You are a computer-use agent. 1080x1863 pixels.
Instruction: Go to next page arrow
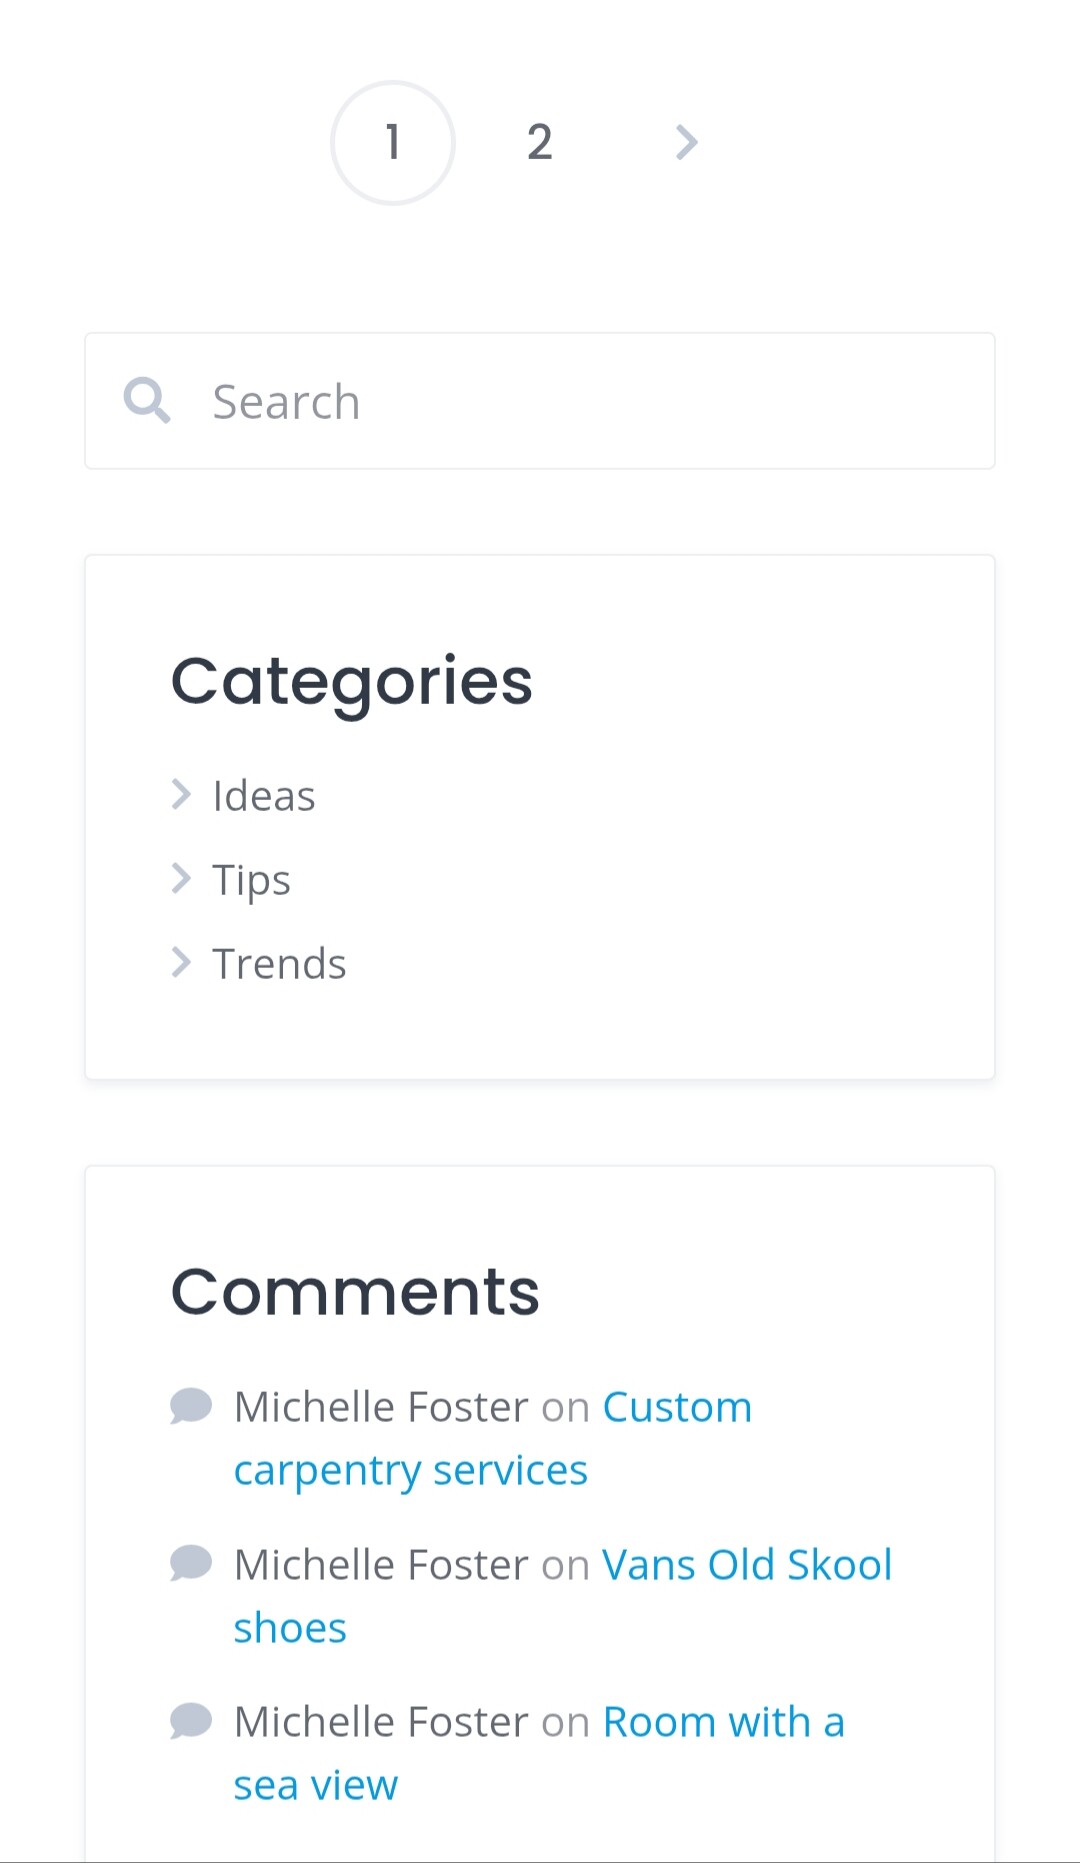coord(686,143)
